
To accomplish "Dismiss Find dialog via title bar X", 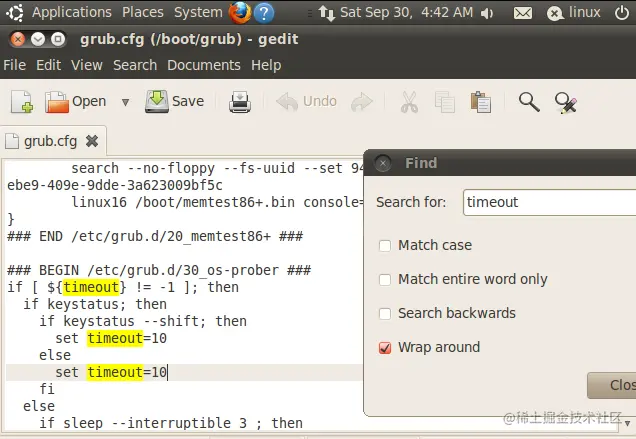I will point(382,163).
